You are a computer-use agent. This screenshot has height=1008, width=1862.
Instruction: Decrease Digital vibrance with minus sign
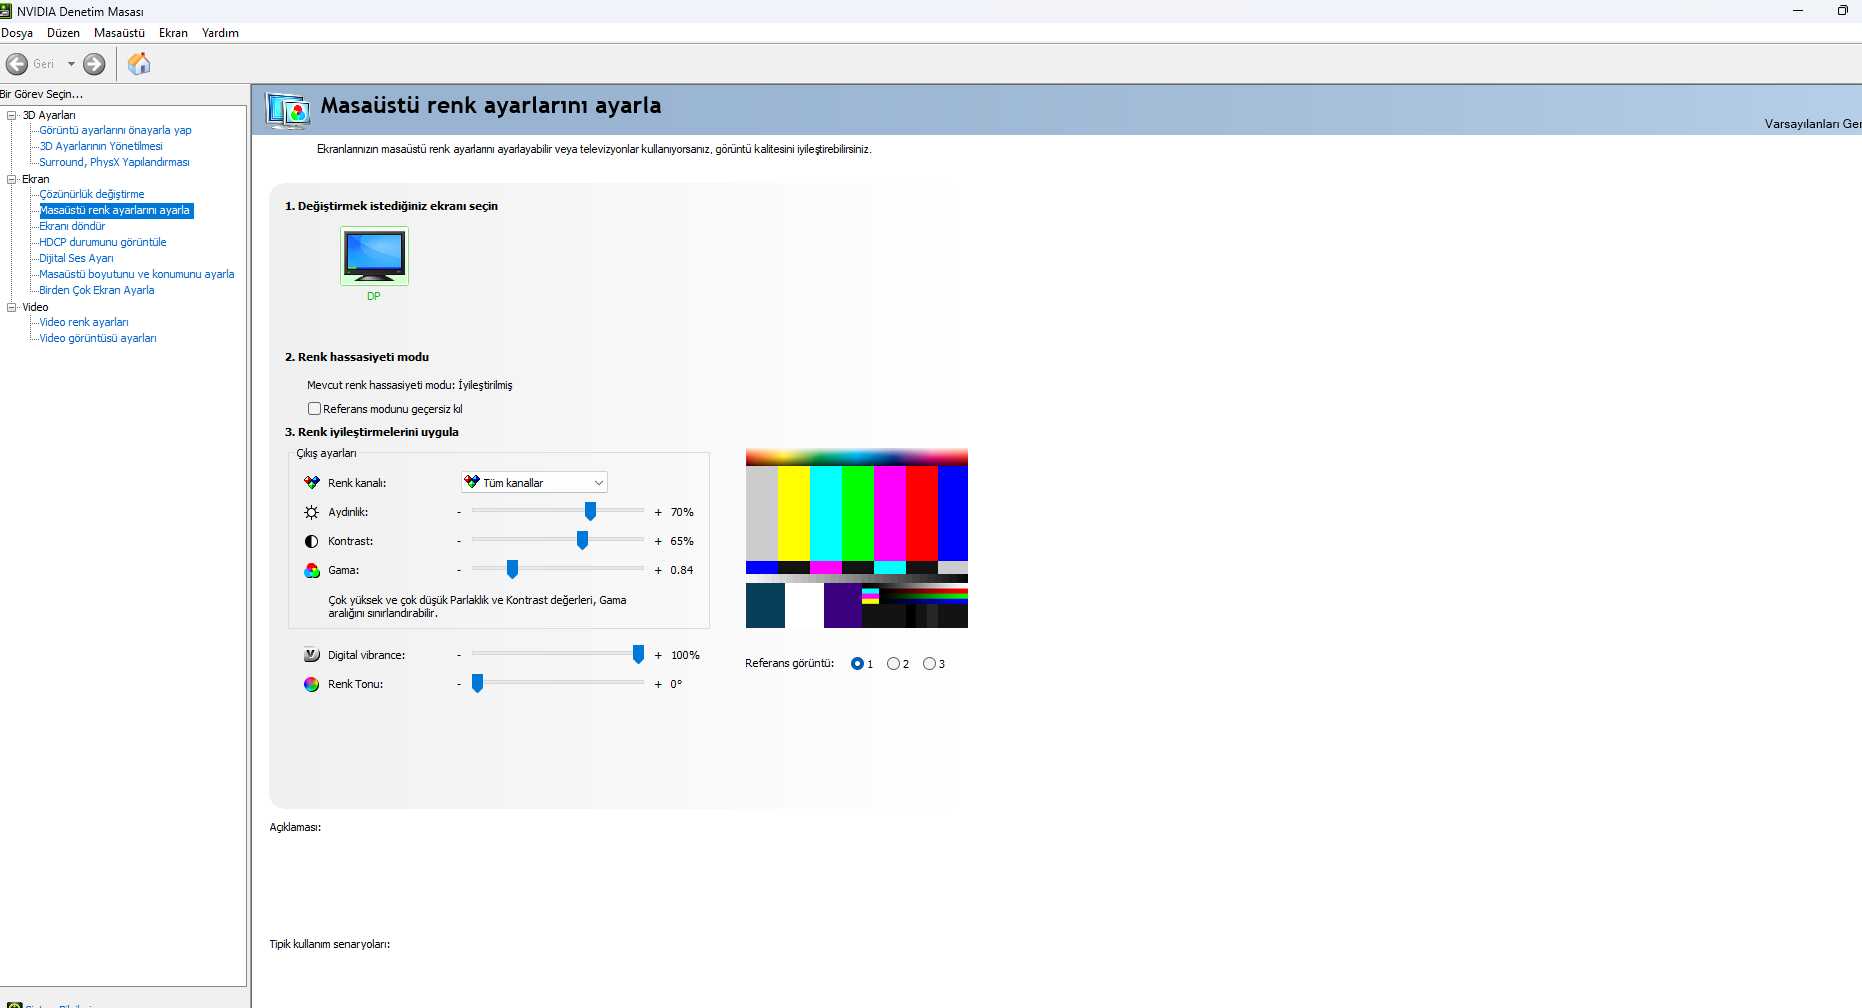(459, 655)
